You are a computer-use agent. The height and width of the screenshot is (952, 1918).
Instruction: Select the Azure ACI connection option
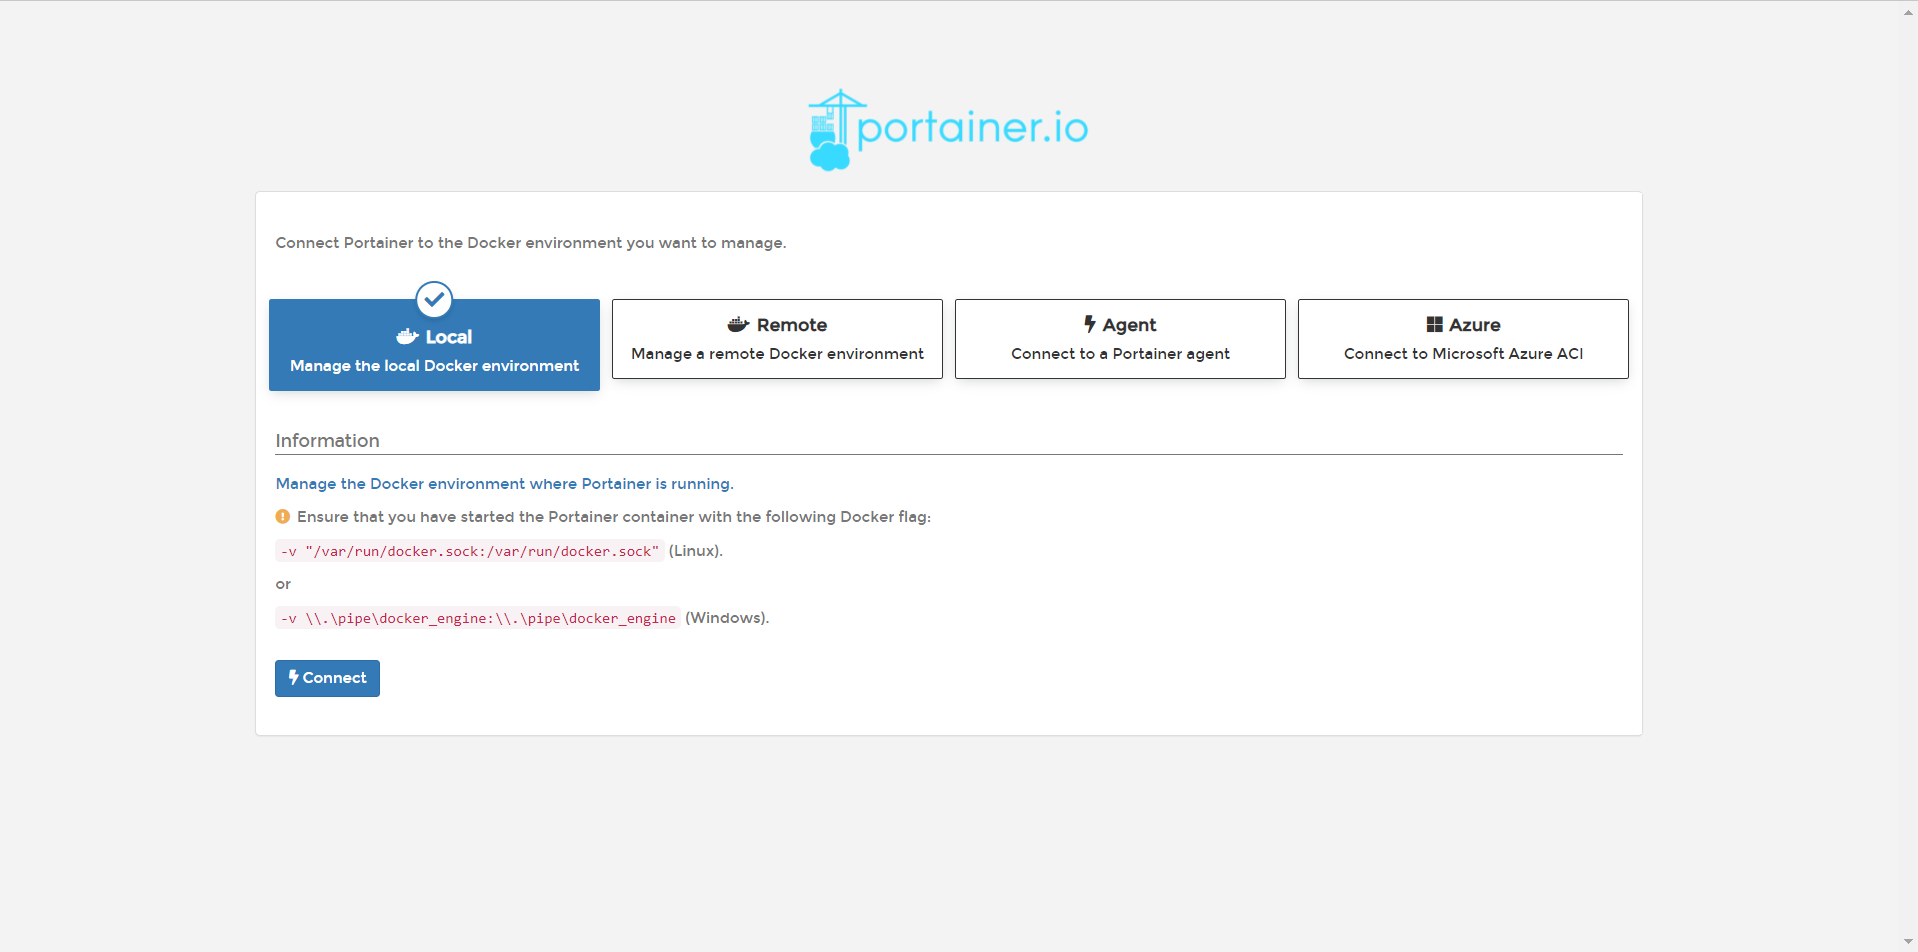click(x=1463, y=339)
